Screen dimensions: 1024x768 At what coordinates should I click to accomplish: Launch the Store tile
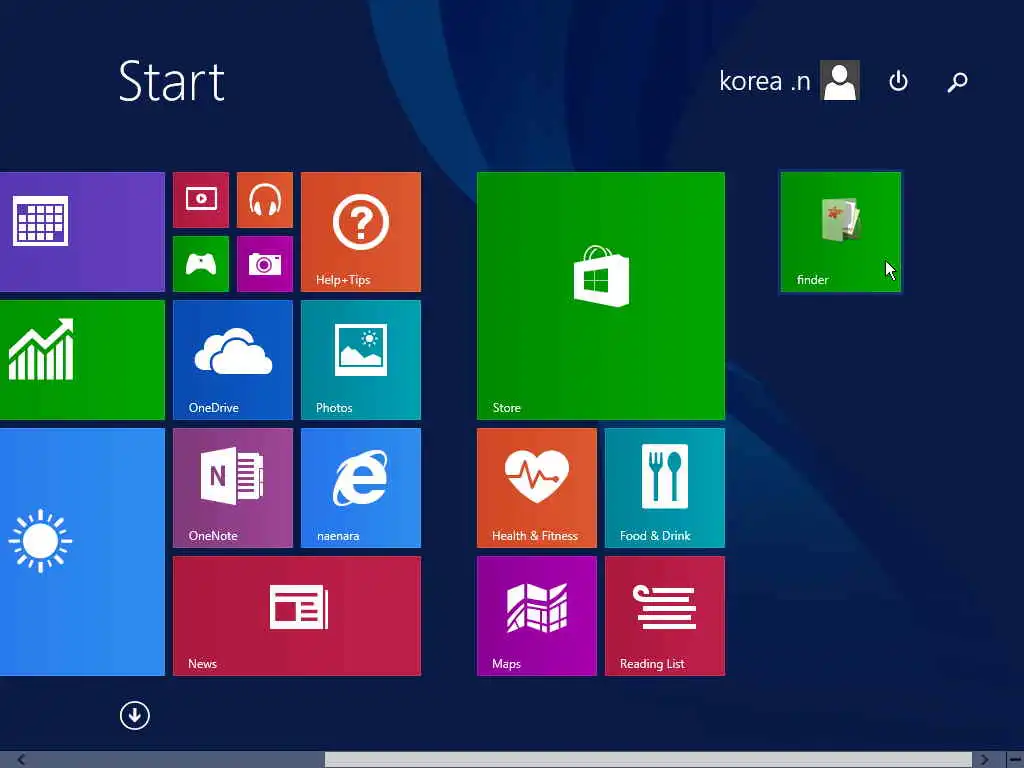[601, 296]
